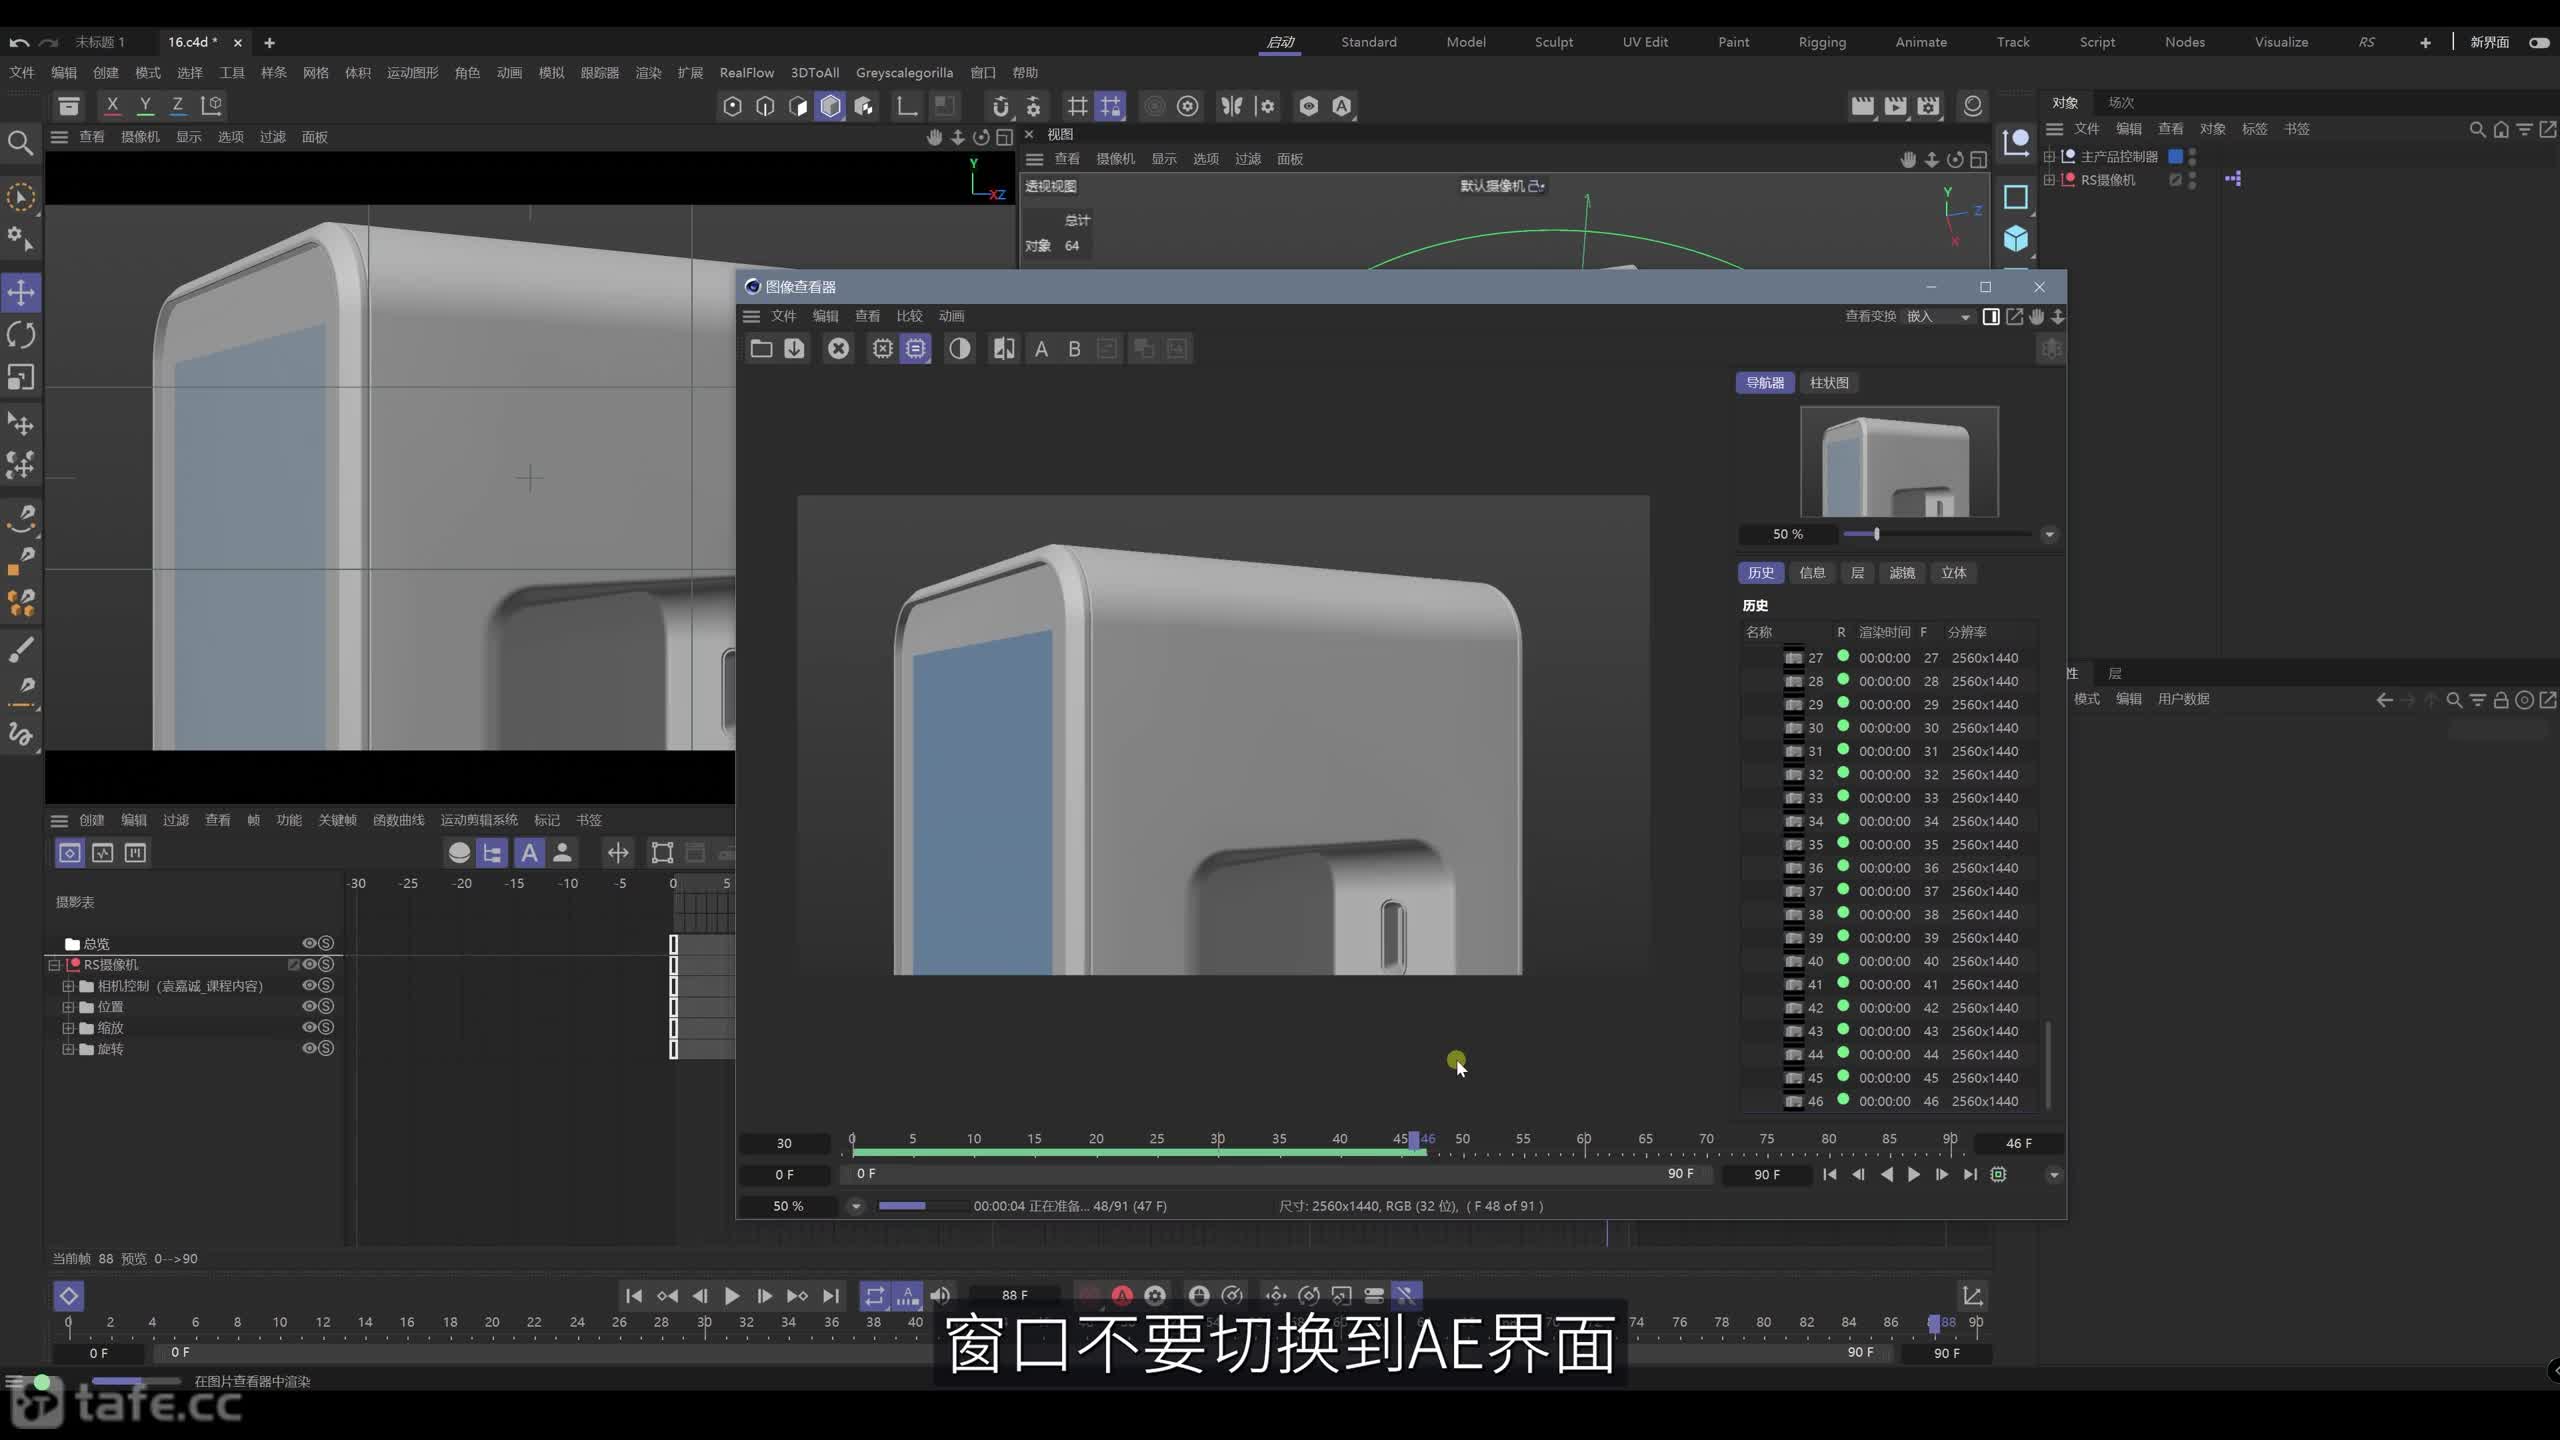Select the Scale tool in left toolbar

coord(21,377)
